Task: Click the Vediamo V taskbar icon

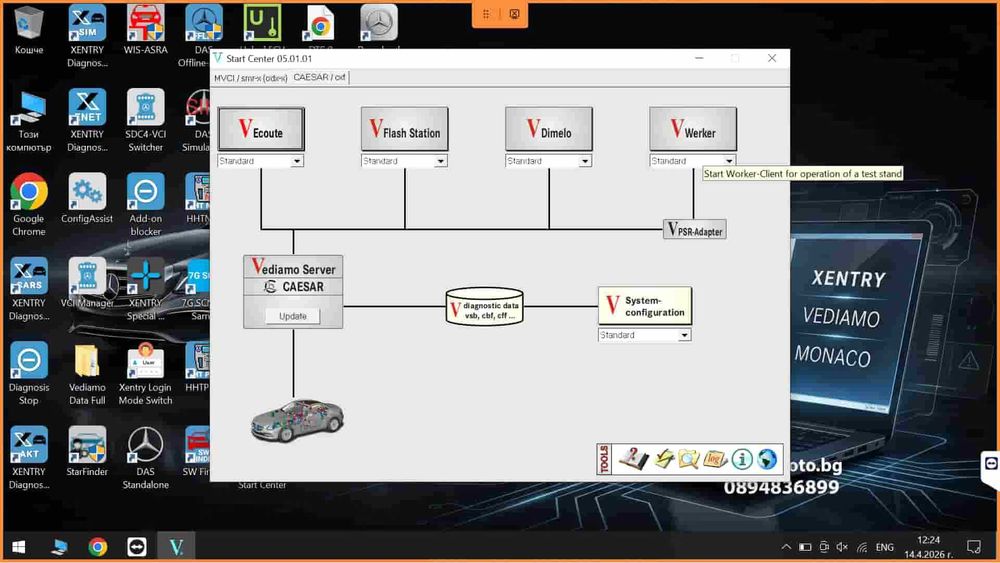Action: point(176,547)
